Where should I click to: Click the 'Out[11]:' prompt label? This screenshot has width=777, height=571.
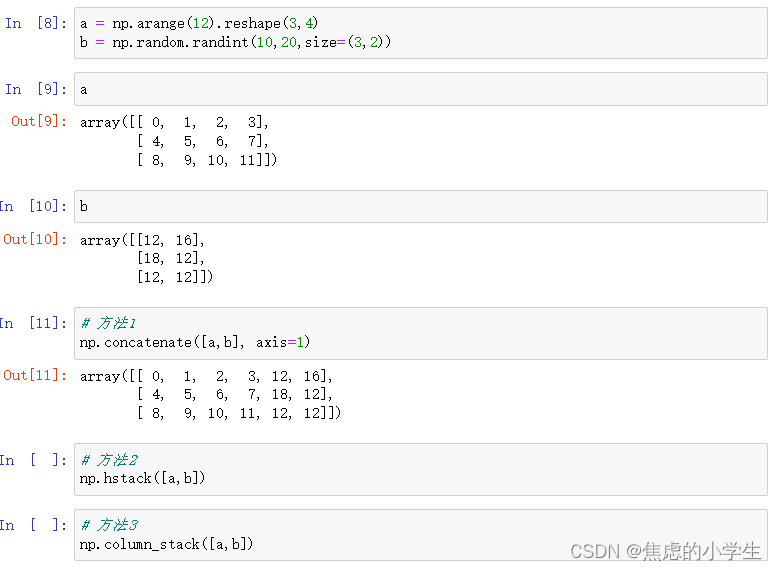(35, 376)
